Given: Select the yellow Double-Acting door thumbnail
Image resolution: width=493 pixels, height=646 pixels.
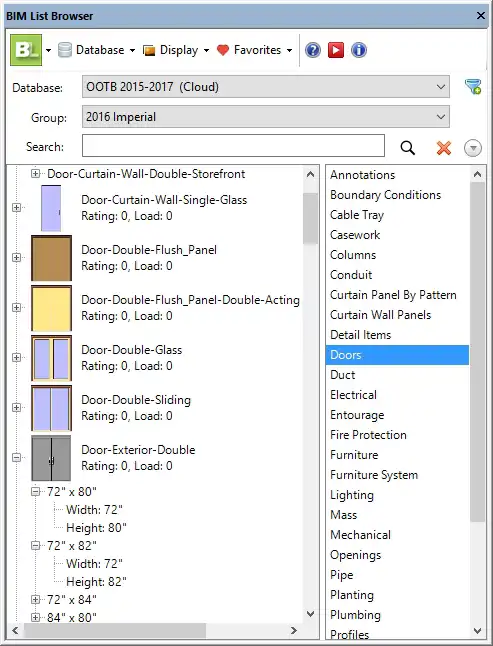Looking at the screenshot, I should click(51, 308).
